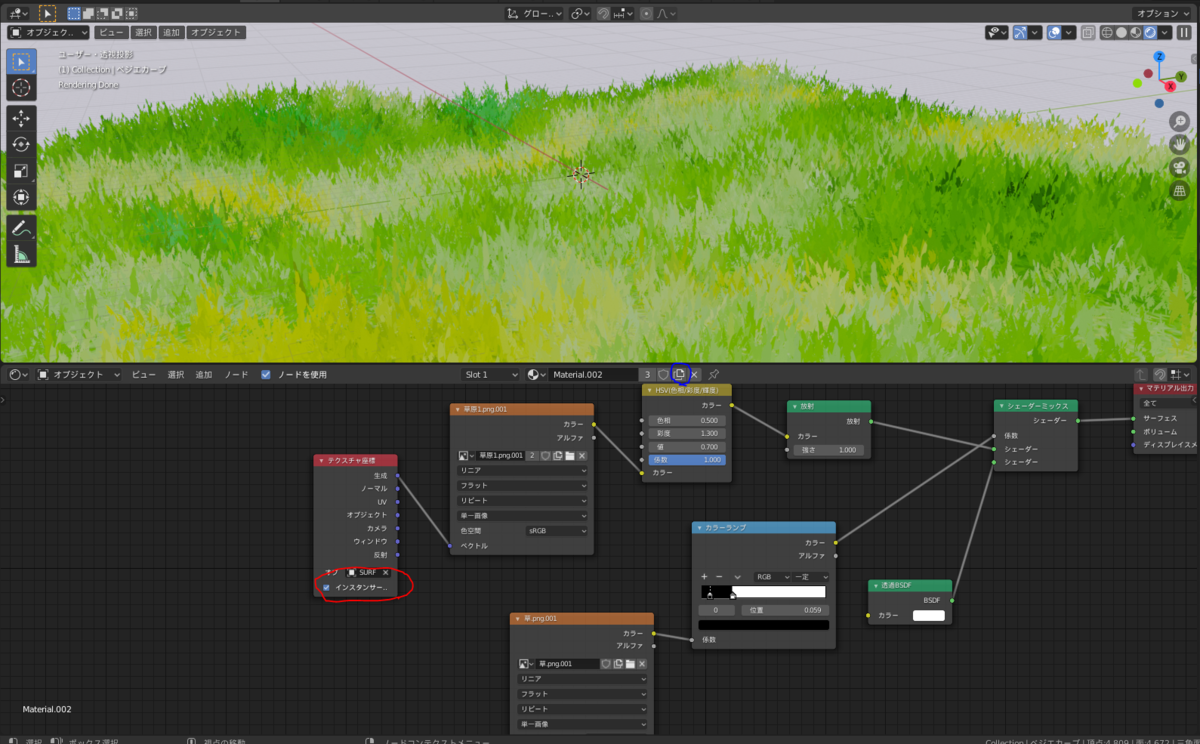
Task: Open the リピート extension dropdown in 草原1.png.001
Action: 522,500
